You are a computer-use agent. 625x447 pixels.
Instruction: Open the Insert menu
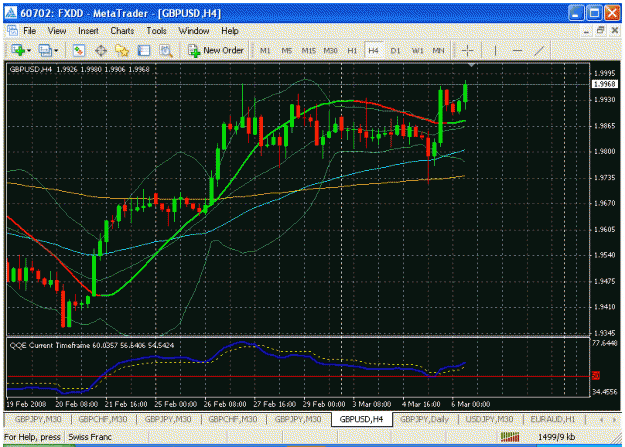click(88, 31)
